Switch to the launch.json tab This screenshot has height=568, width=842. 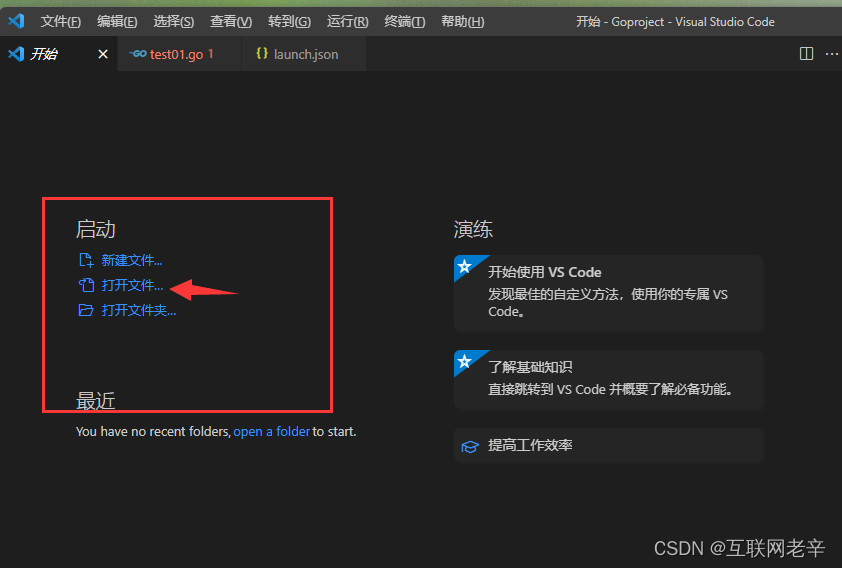coord(304,54)
